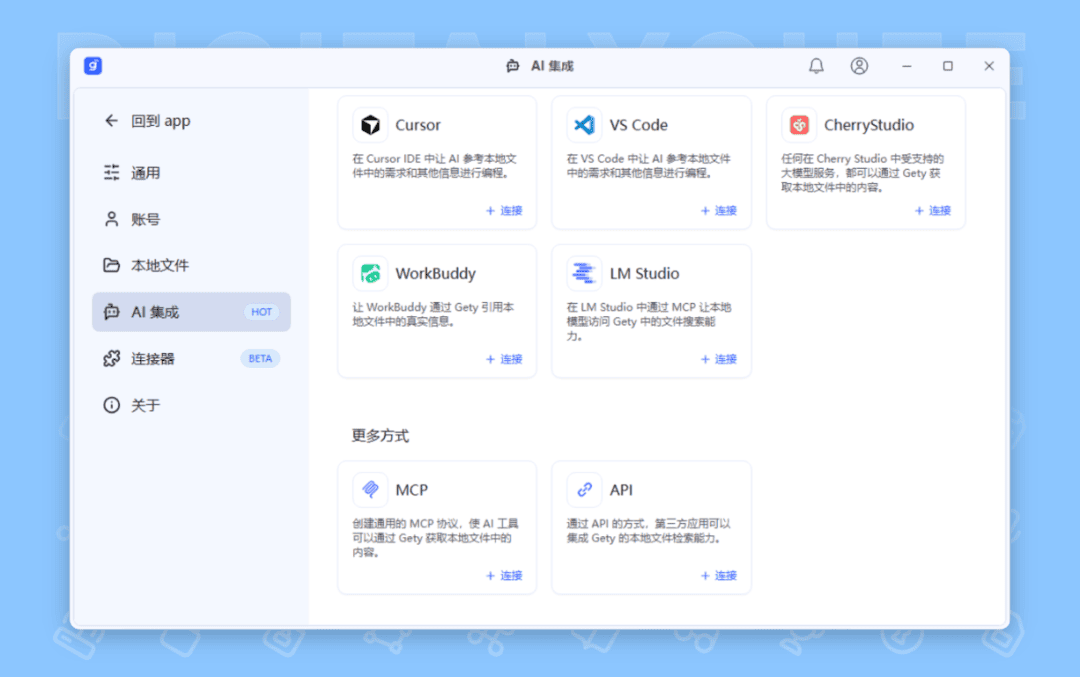Connect CherryStudio via 连接
Image resolution: width=1080 pixels, height=677 pixels.
(x=933, y=211)
